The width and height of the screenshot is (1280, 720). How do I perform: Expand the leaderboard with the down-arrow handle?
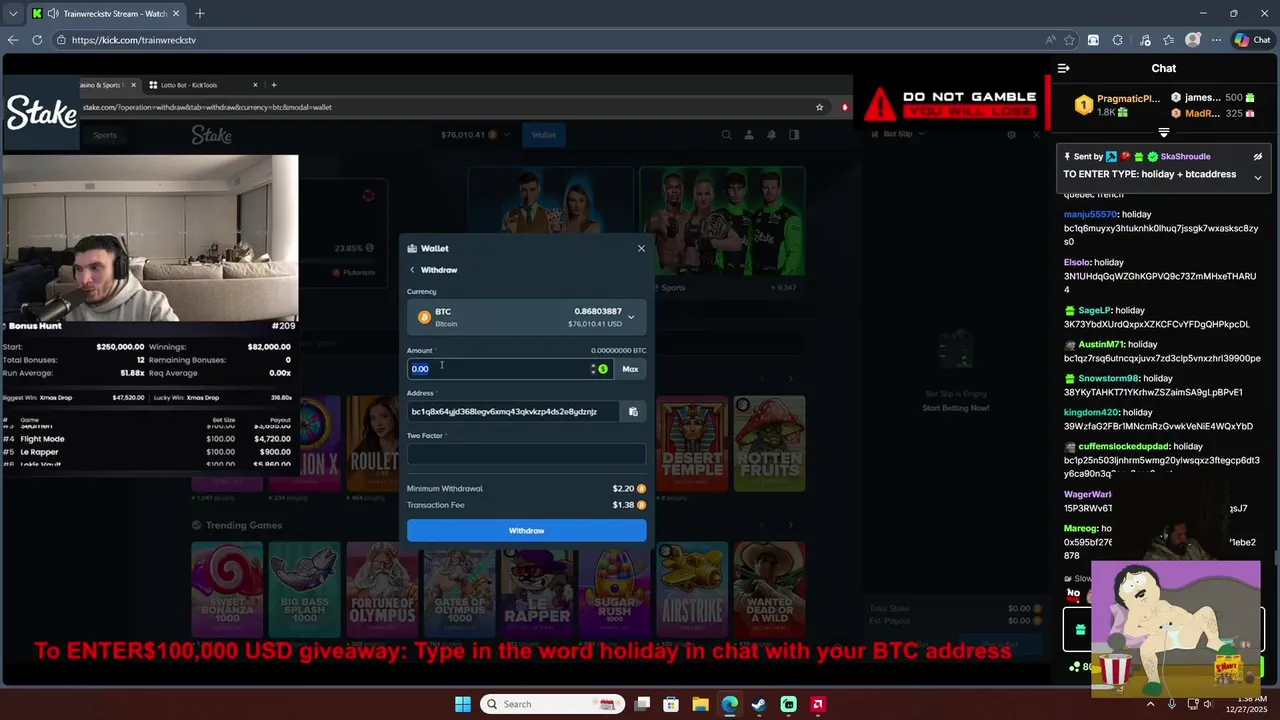click(1164, 132)
